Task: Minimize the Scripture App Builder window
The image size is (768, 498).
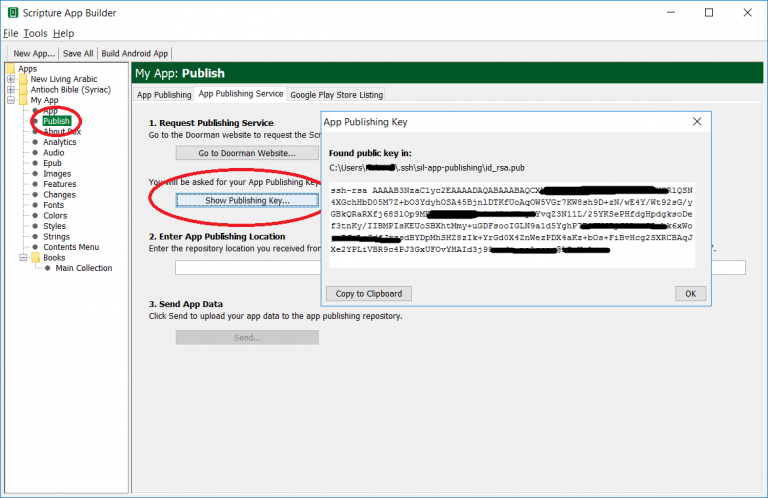Action: [x=671, y=13]
